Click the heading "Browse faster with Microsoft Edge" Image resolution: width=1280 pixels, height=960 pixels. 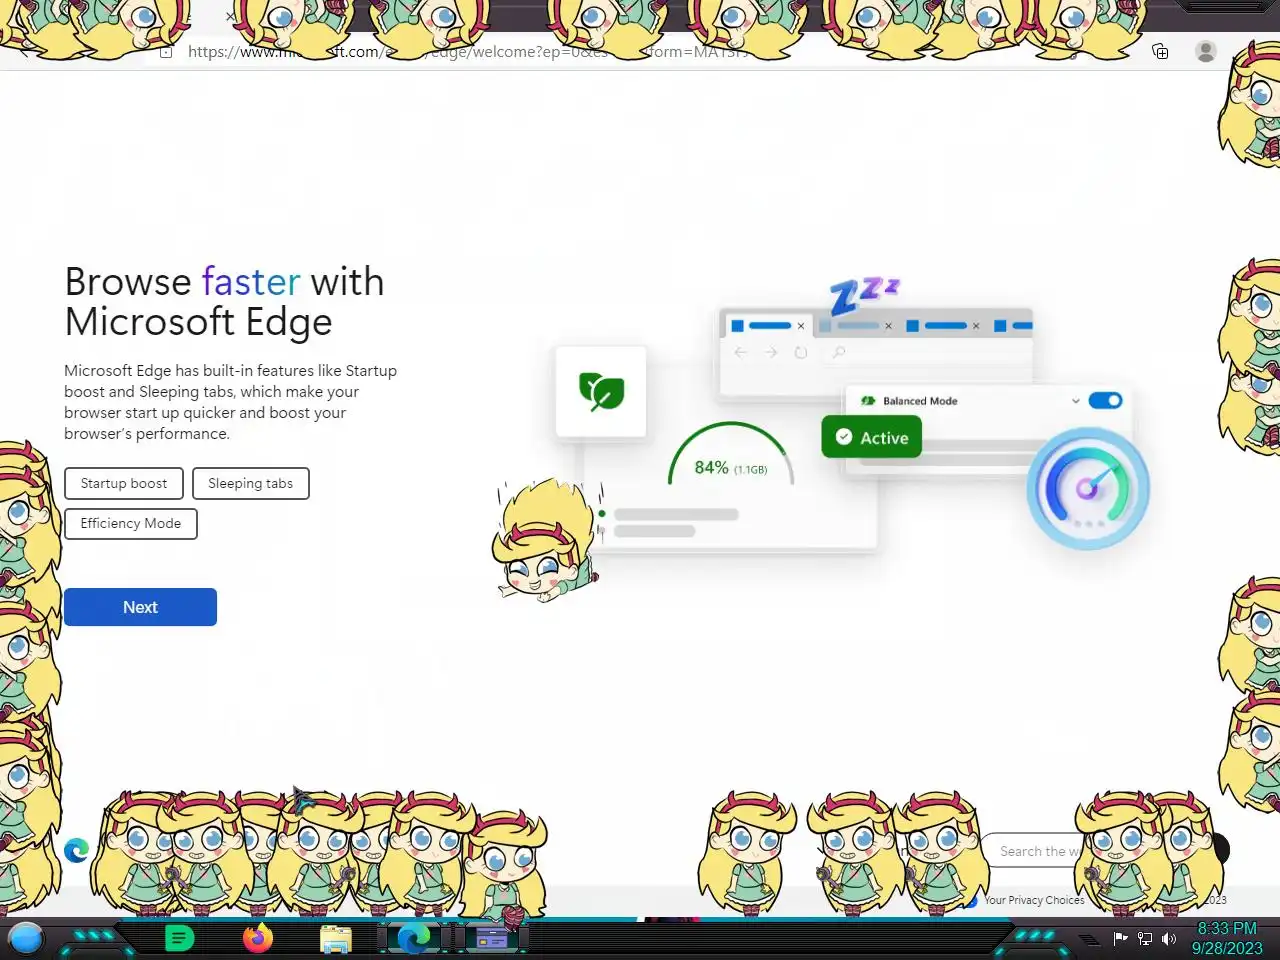coord(224,302)
